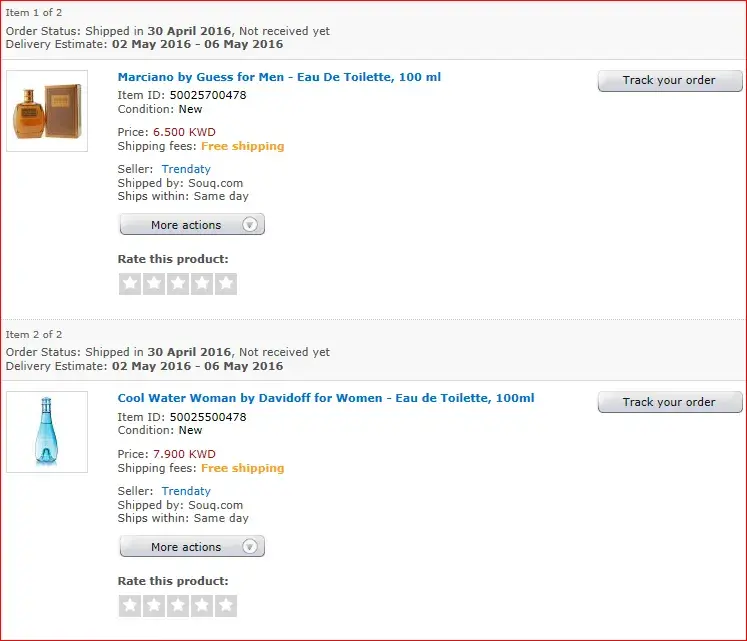Viewport: 747px width, 641px height.
Task: Rate Cool Water Woman five stars
Action: [226, 606]
